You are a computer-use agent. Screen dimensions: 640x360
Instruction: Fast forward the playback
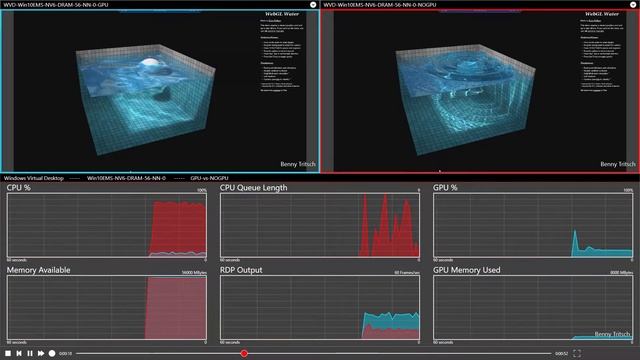[x=41, y=353]
